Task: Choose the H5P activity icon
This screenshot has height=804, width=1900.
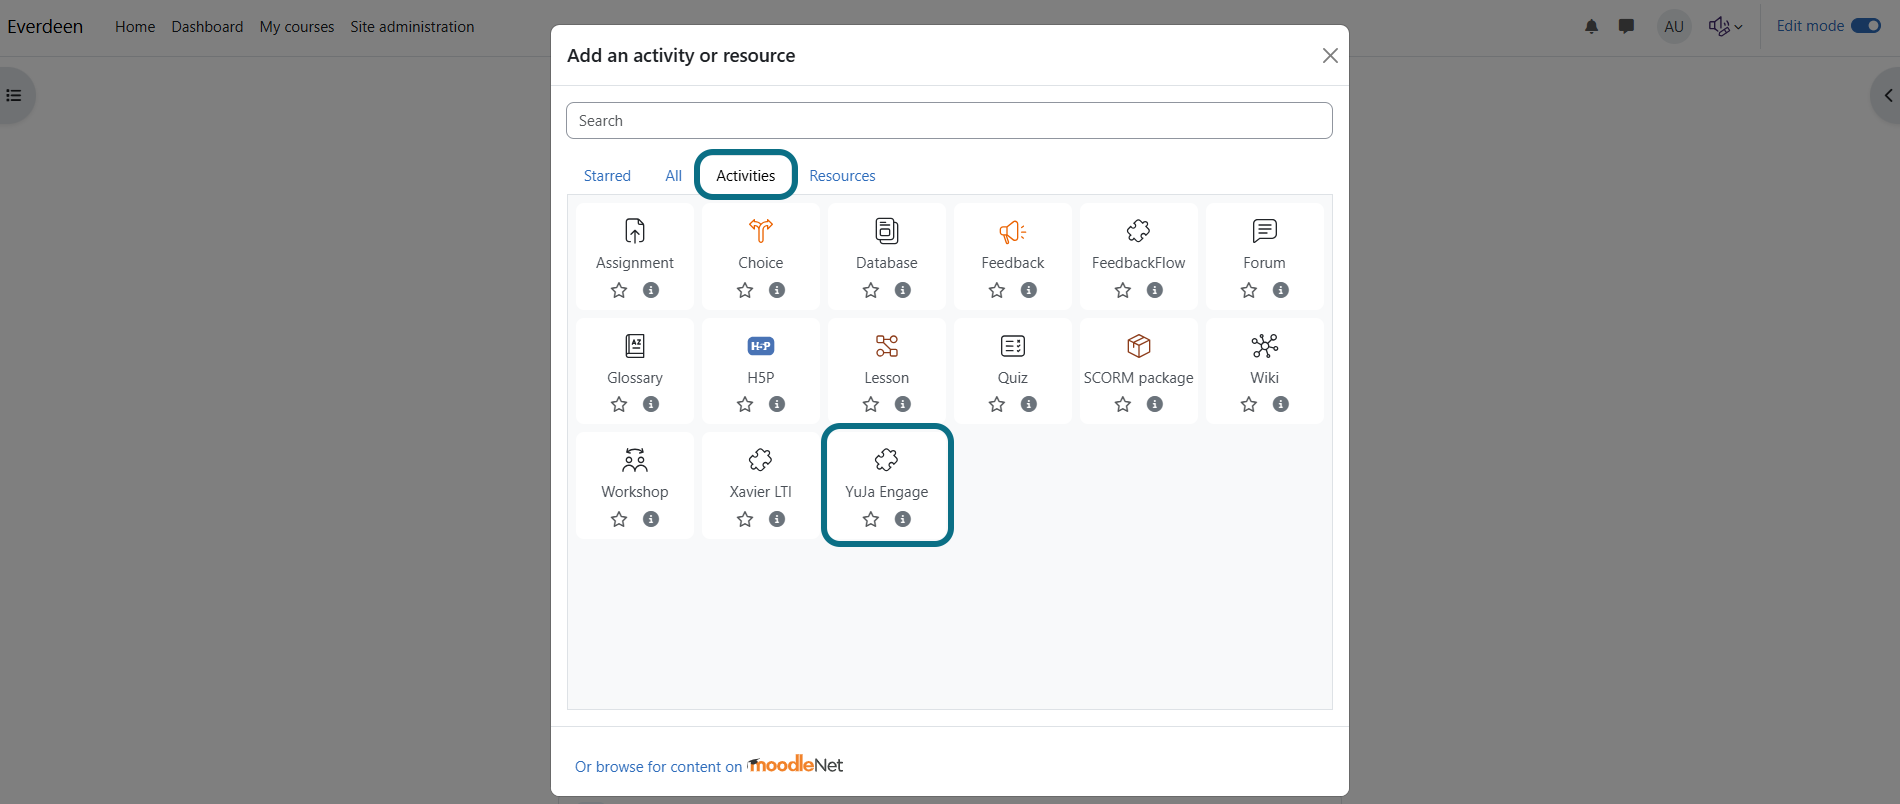Action: (761, 346)
